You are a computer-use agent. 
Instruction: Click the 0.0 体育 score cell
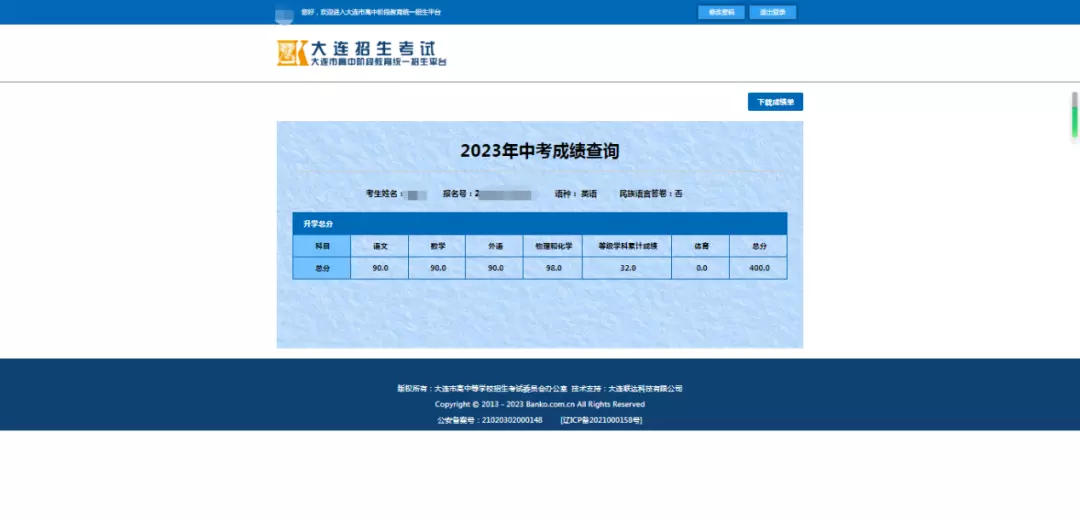700,268
